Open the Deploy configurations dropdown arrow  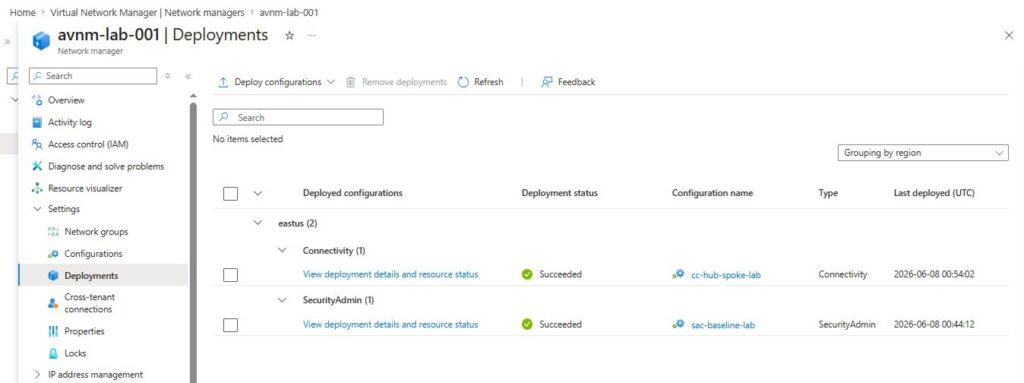[330, 82]
